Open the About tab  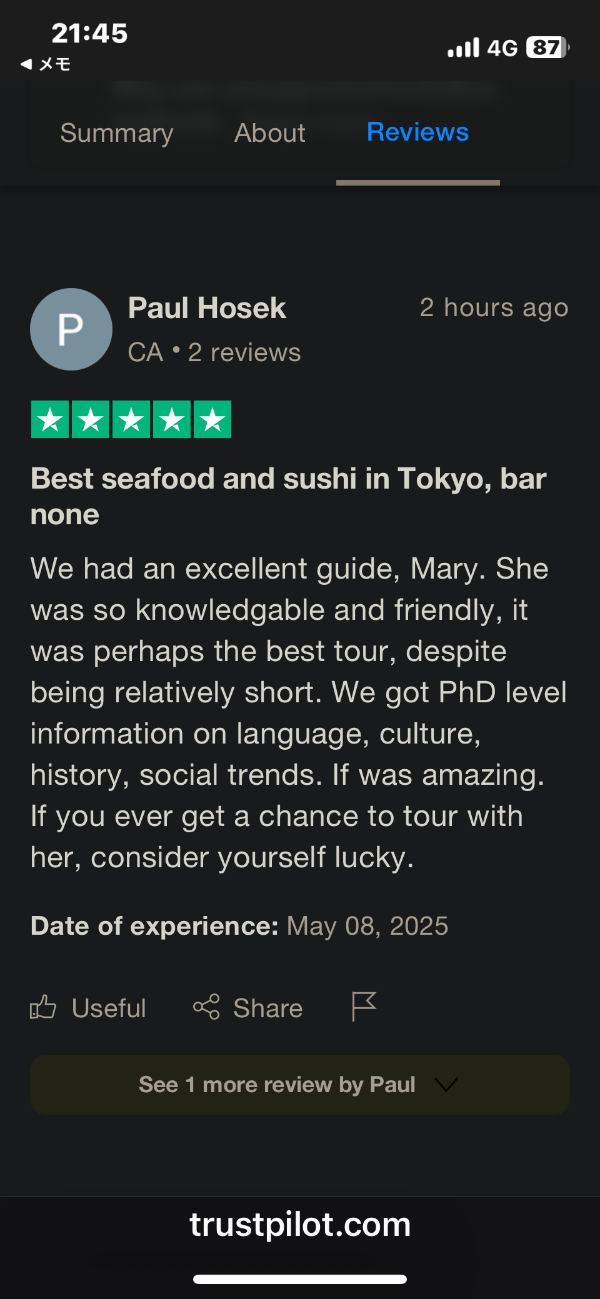(x=270, y=133)
